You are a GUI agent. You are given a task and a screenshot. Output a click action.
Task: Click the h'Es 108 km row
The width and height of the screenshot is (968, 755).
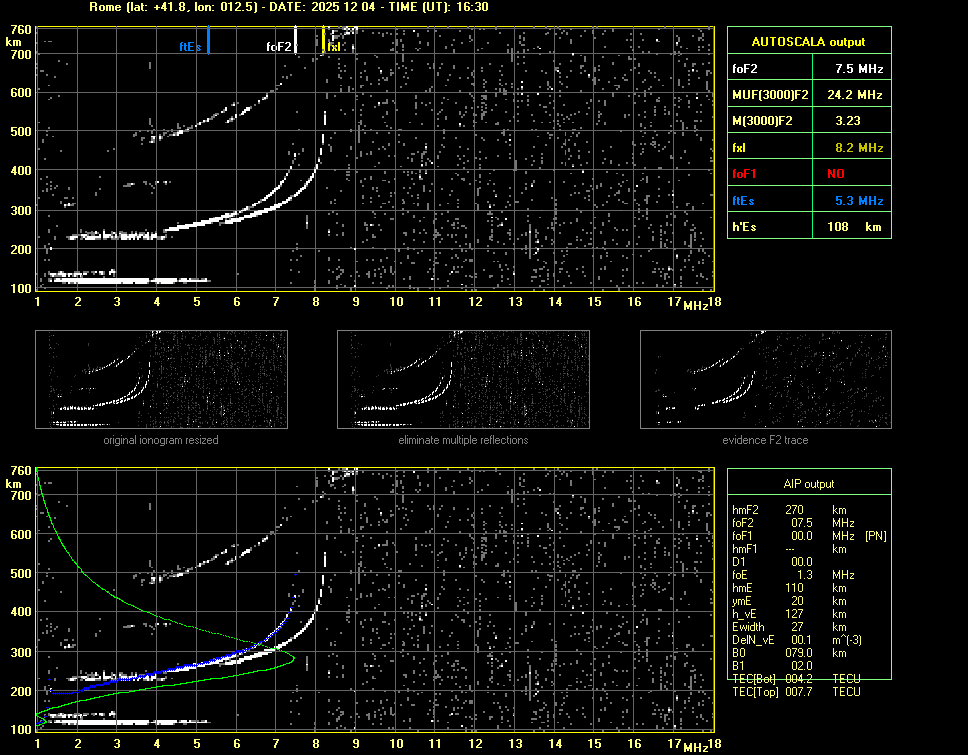click(808, 226)
